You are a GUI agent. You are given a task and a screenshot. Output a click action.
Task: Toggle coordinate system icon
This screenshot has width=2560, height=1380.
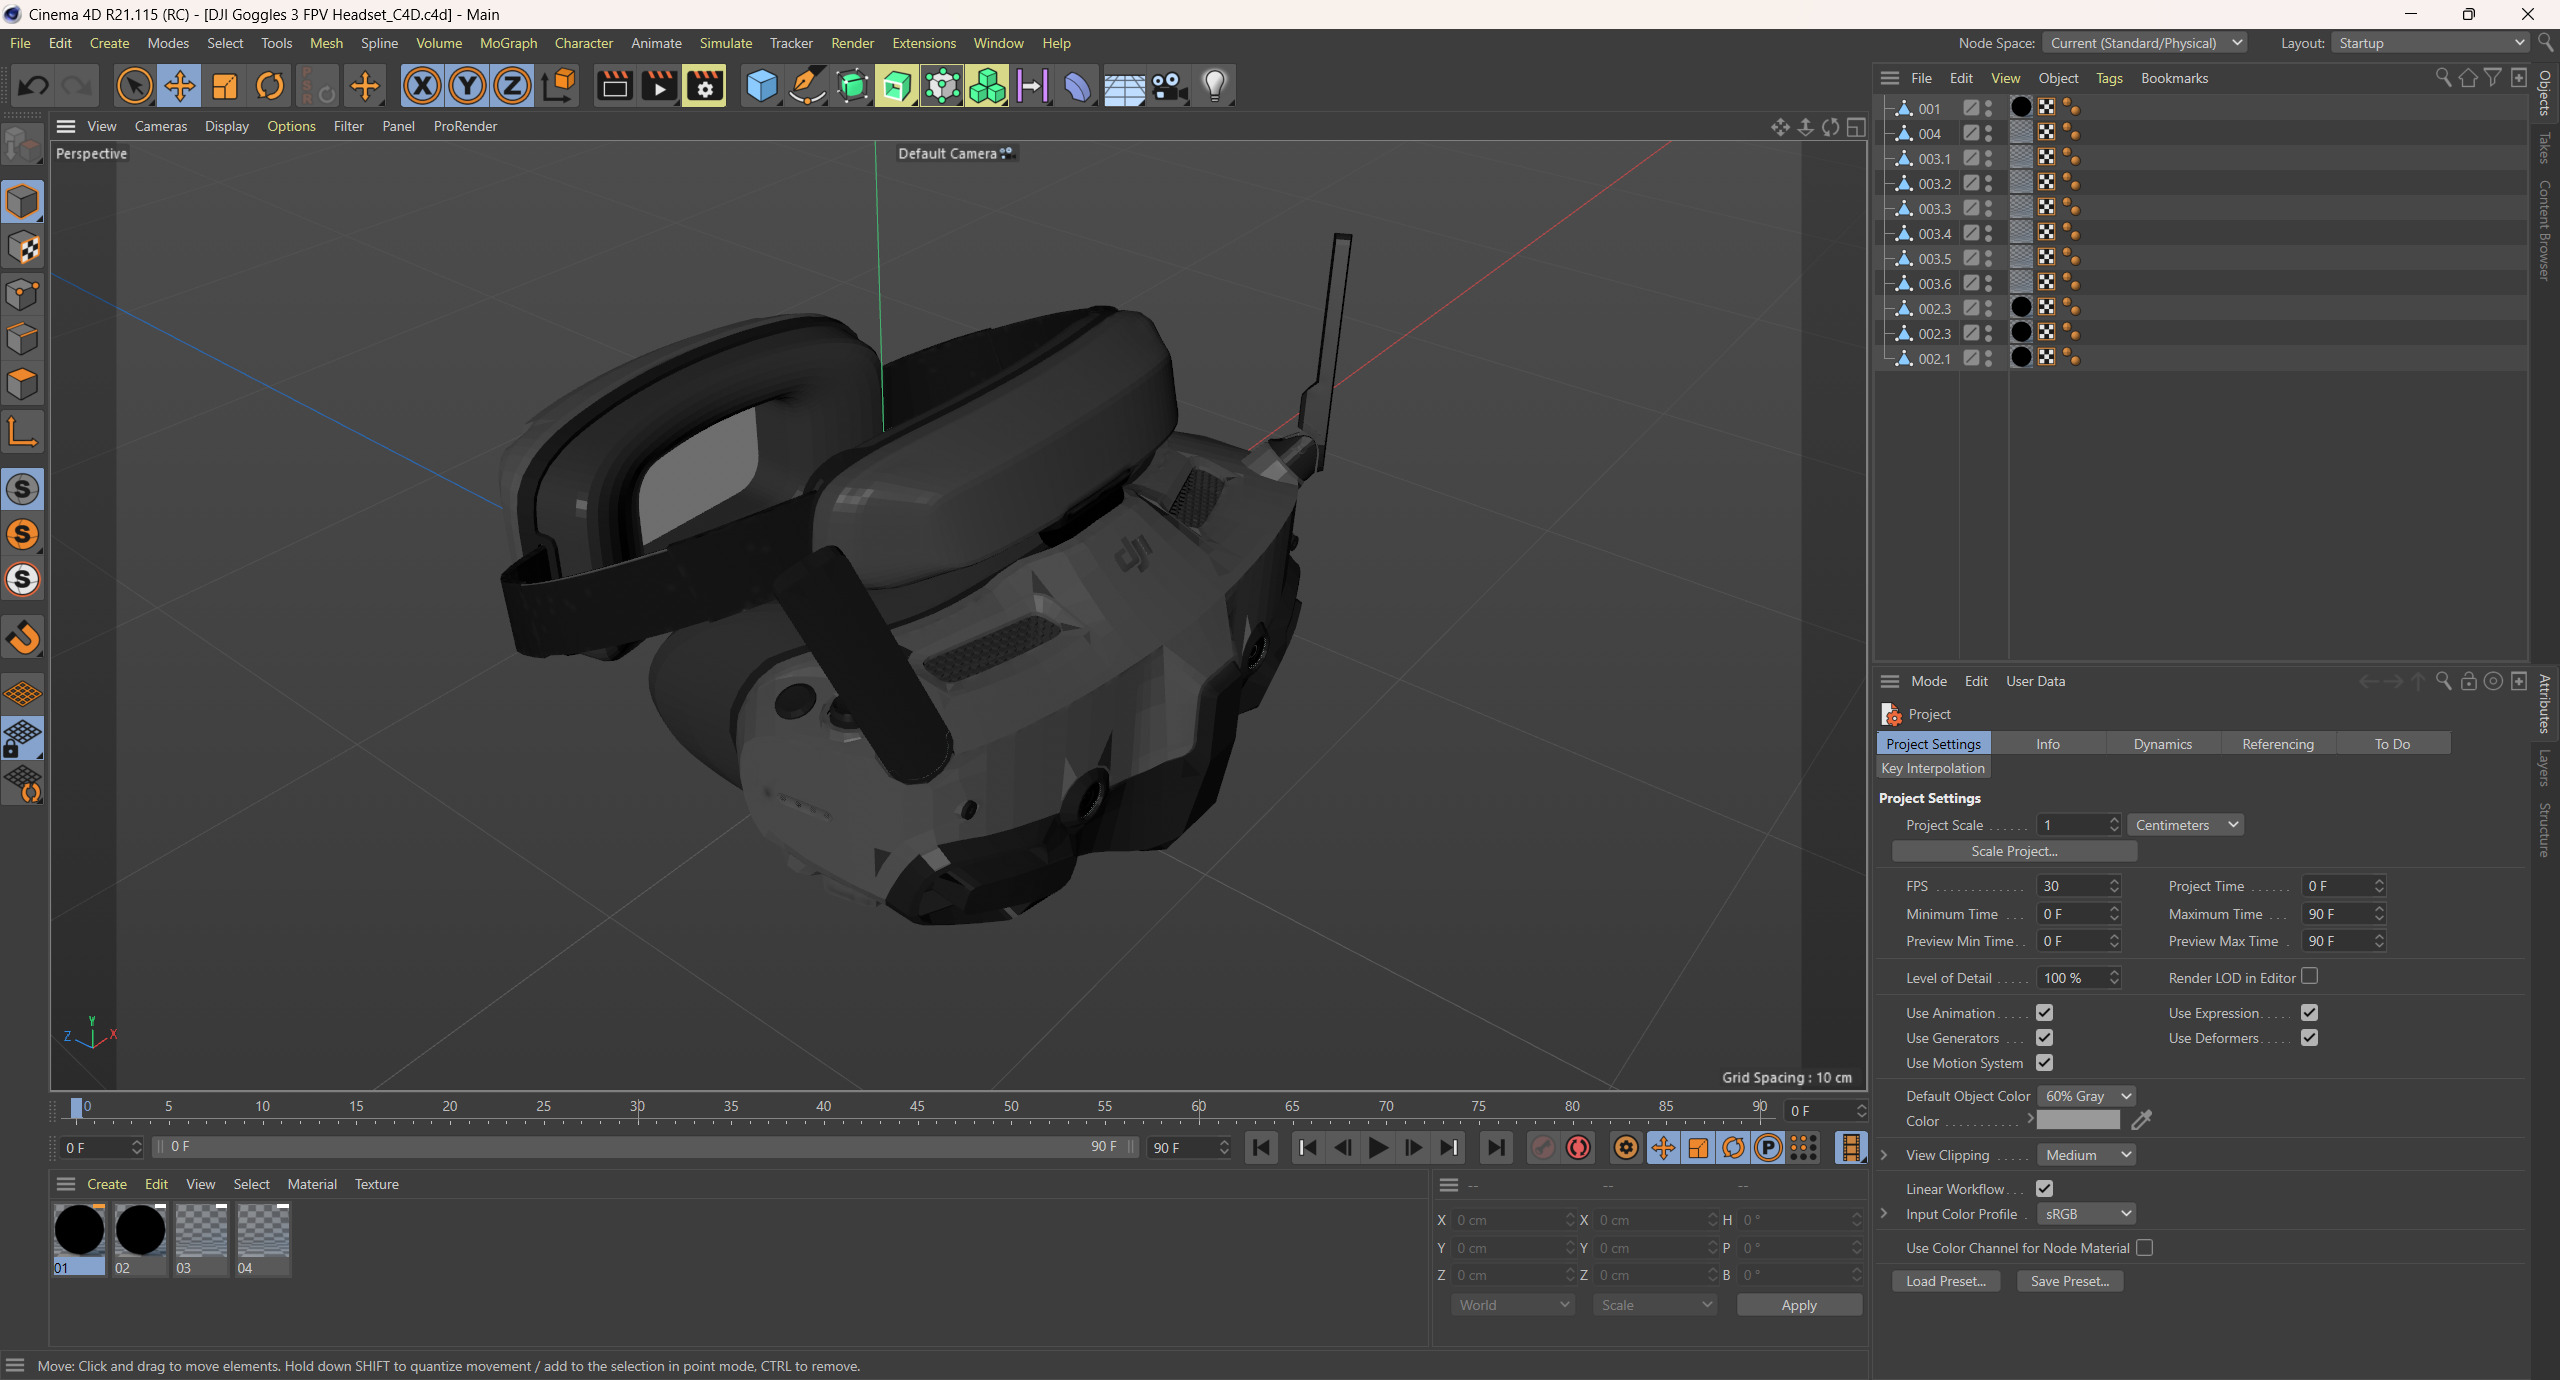(559, 86)
